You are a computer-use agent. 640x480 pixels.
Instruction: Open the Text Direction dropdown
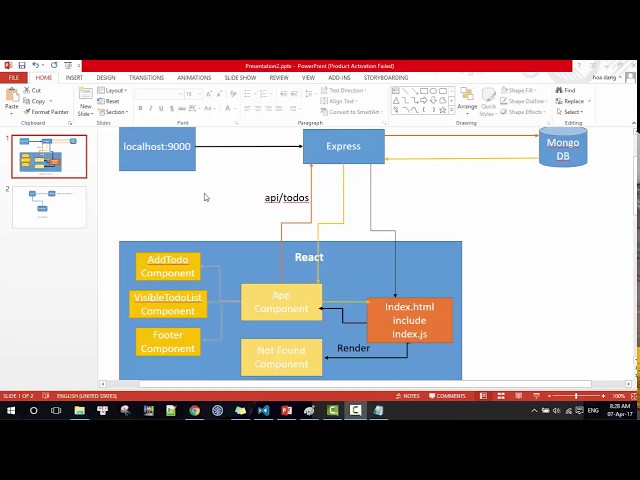(344, 90)
